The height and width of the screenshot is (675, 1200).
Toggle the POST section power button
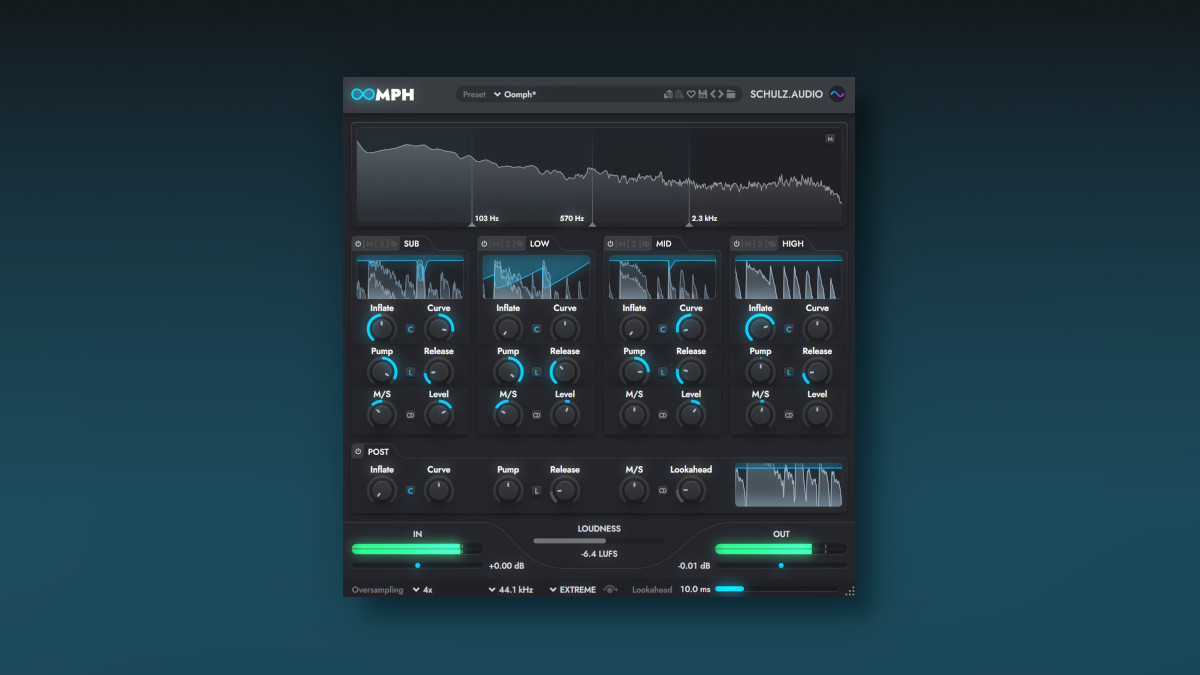tap(358, 452)
